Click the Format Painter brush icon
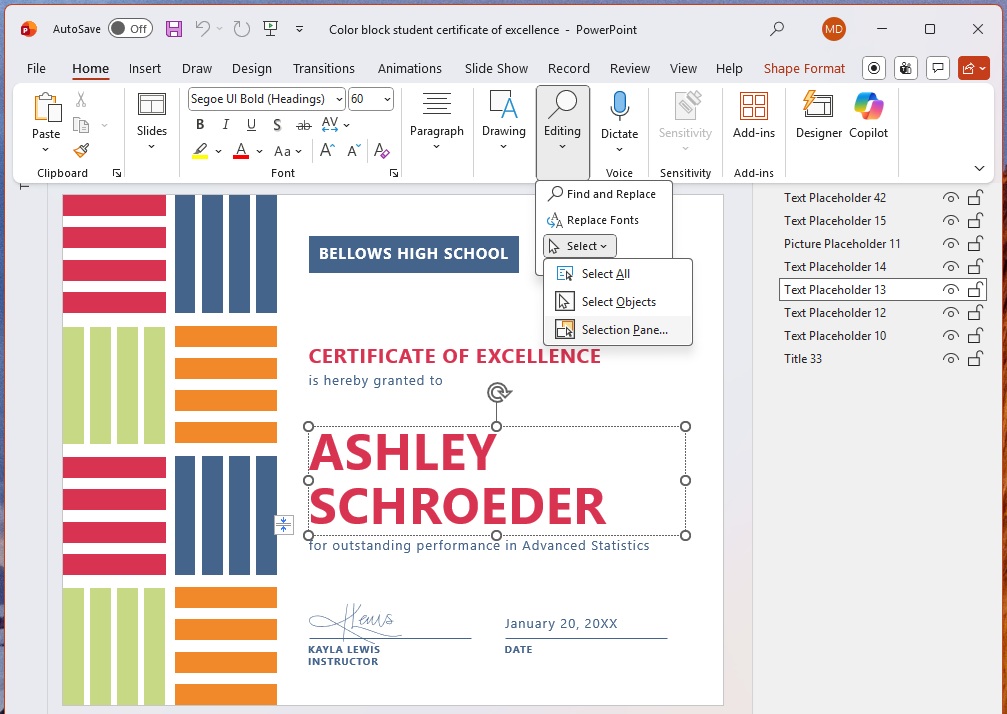Screen dimensions: 1007x714 click(x=81, y=151)
